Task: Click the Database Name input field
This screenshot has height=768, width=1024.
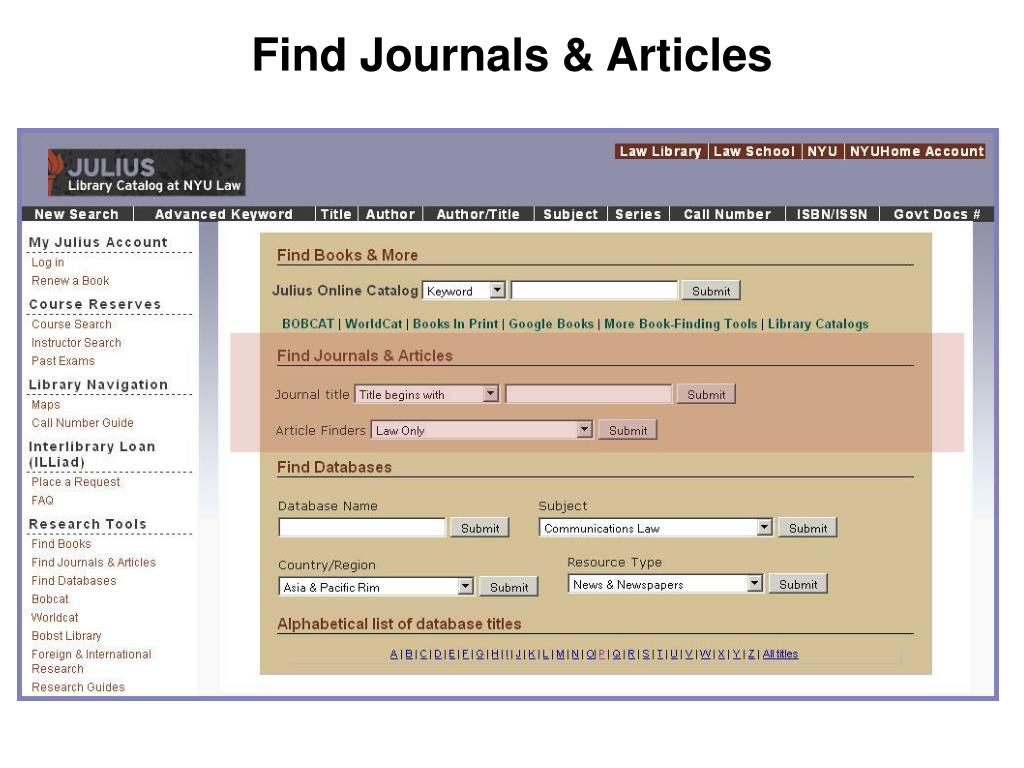Action: (x=362, y=528)
